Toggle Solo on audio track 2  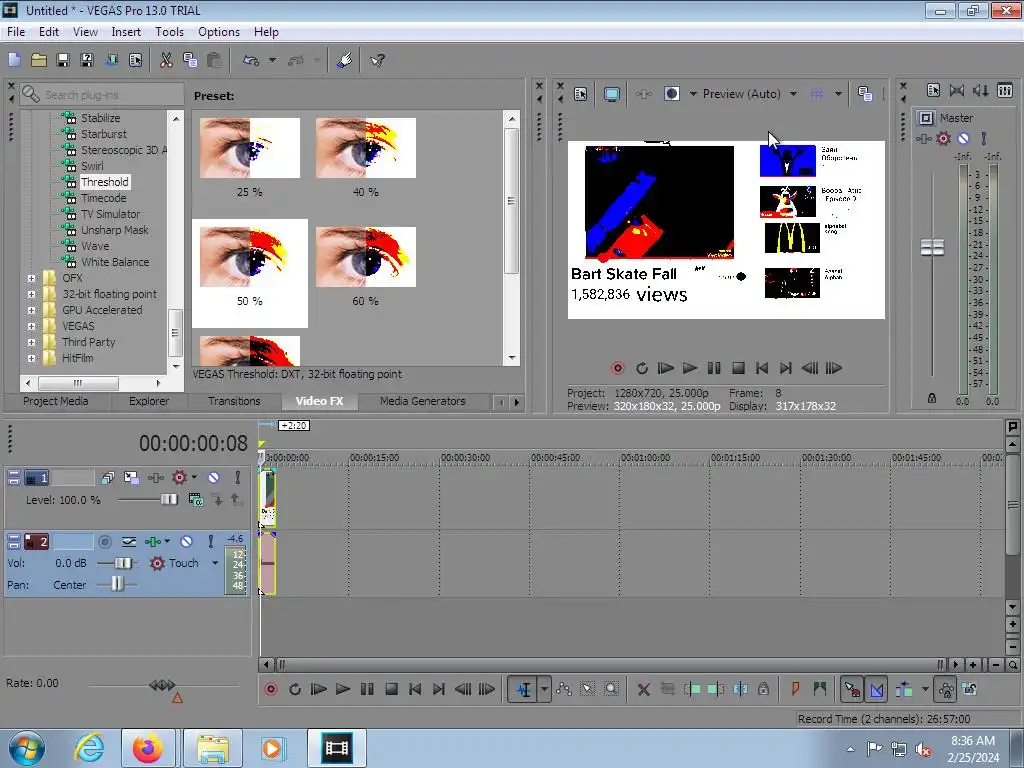(210, 541)
